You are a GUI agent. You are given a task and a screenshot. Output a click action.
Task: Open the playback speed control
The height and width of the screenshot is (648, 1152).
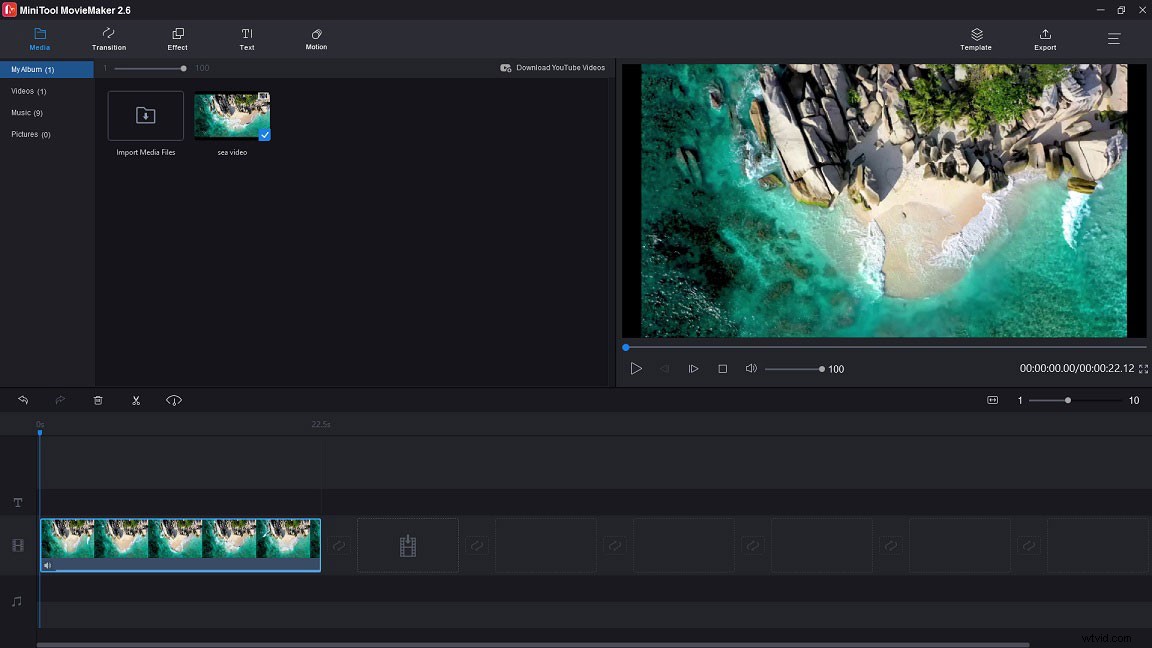(174, 400)
